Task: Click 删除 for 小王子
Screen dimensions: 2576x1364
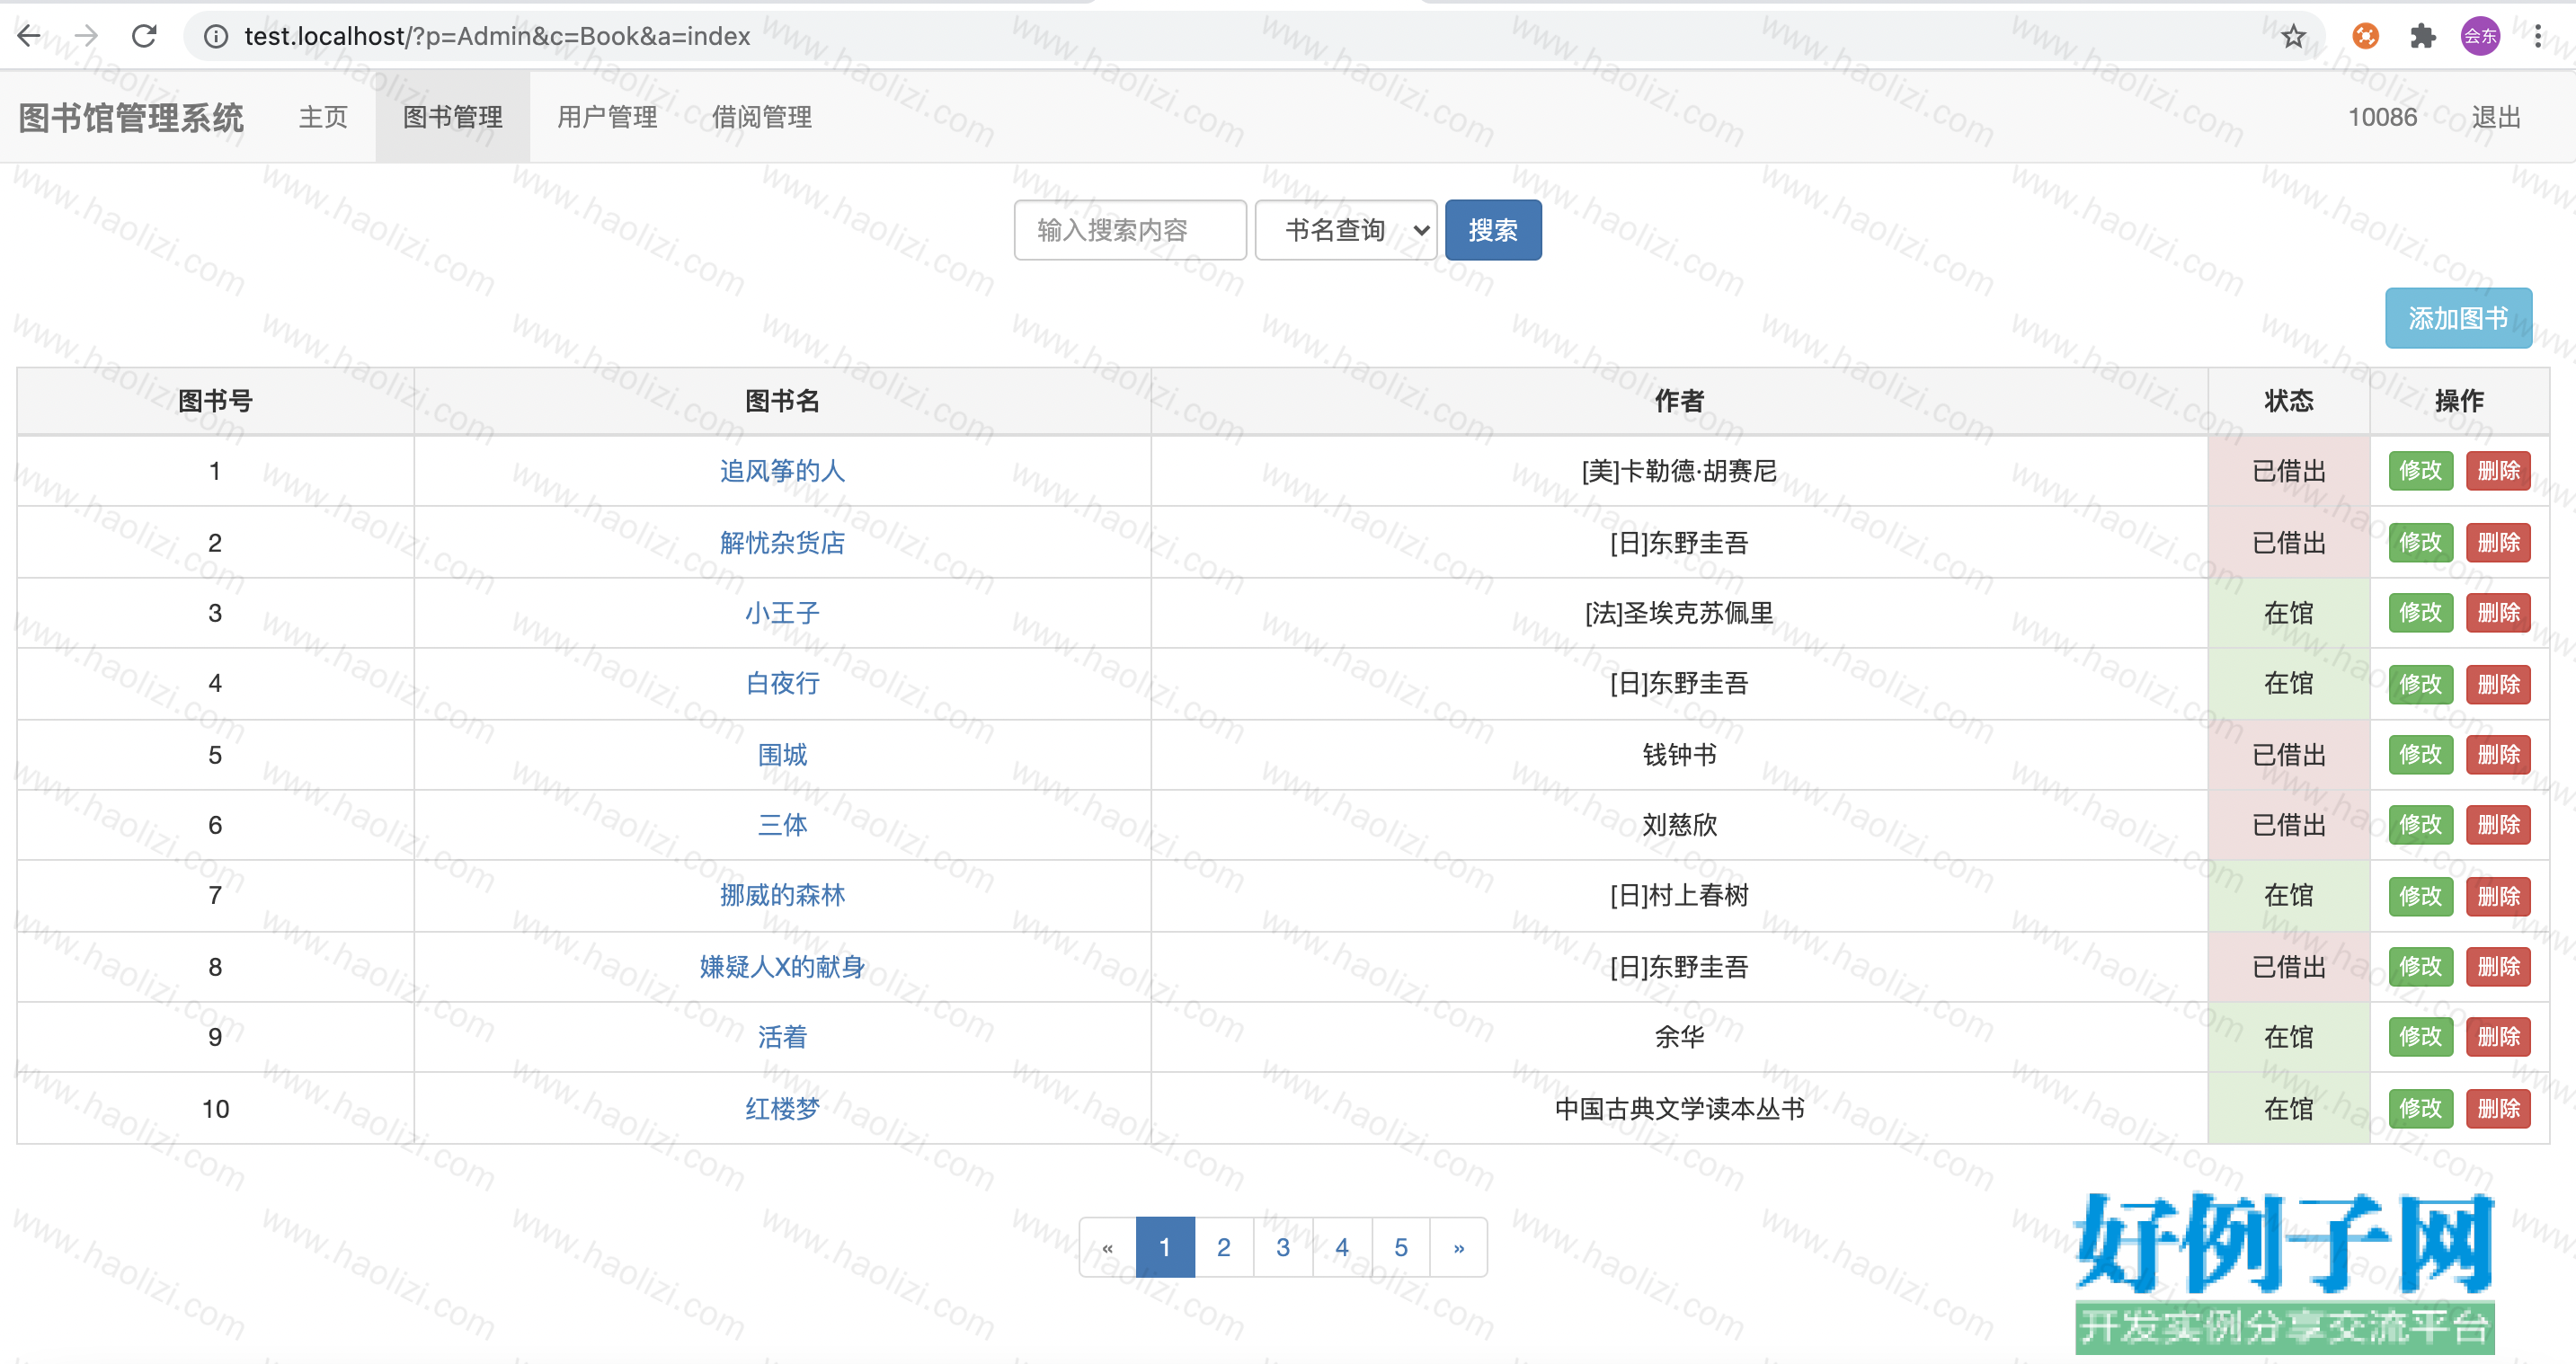Action: point(2498,613)
